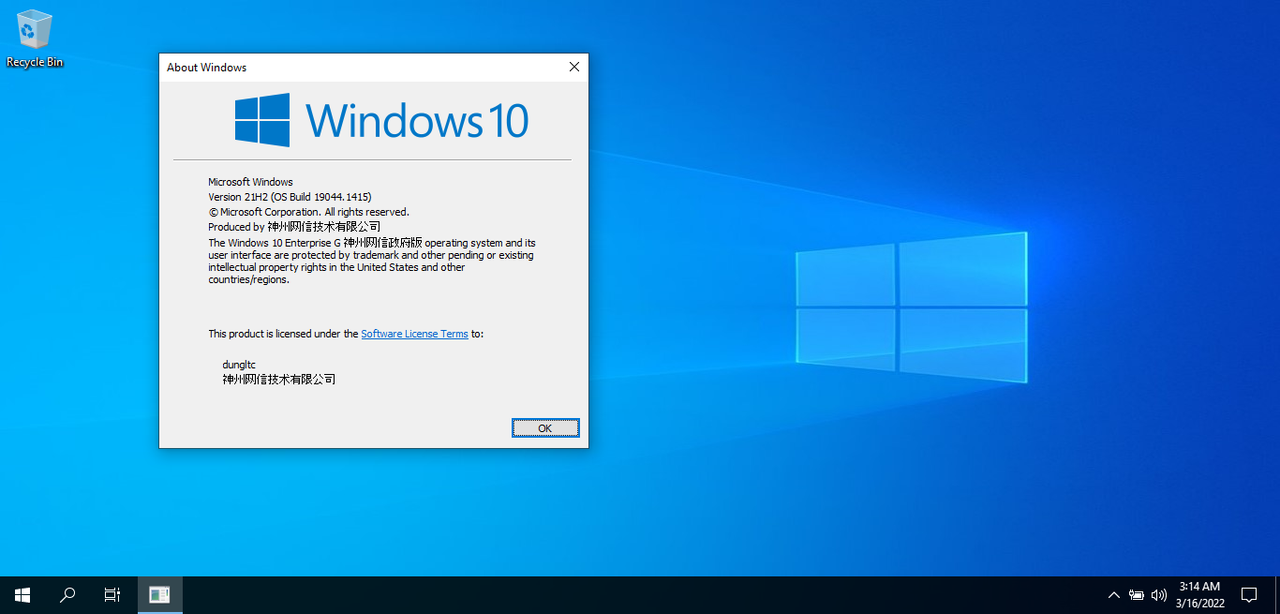Click the Windows 10 logo in dialog
This screenshot has height=614, width=1280.
[382, 120]
